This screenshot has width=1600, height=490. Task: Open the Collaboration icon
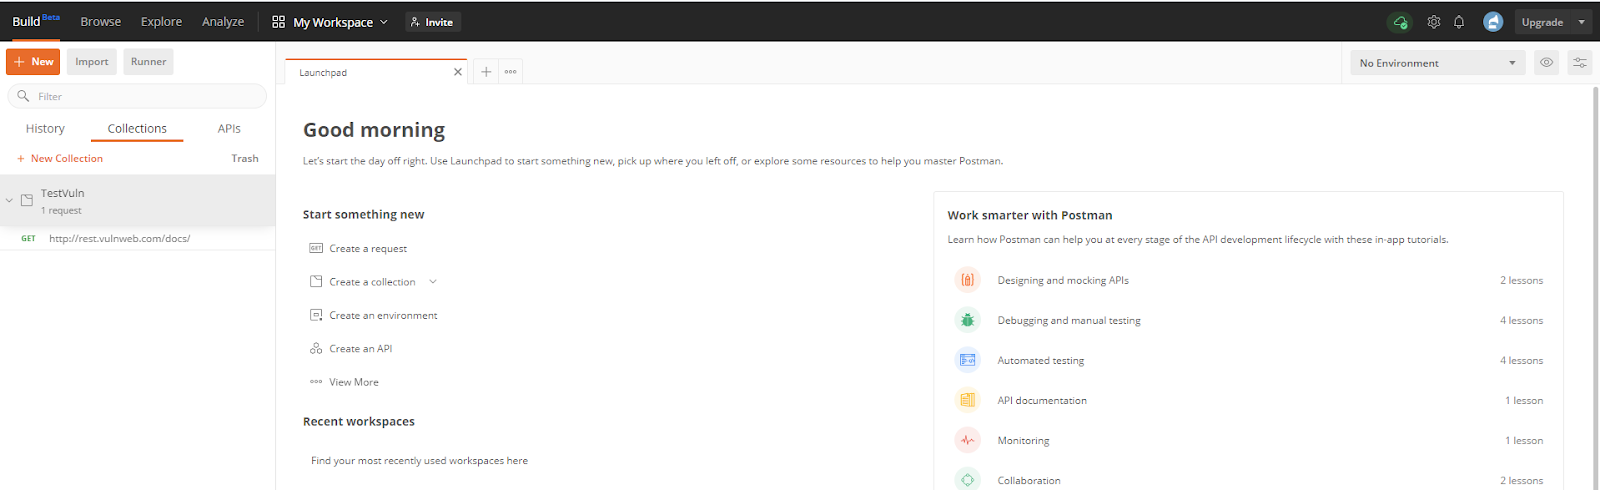click(x=967, y=480)
